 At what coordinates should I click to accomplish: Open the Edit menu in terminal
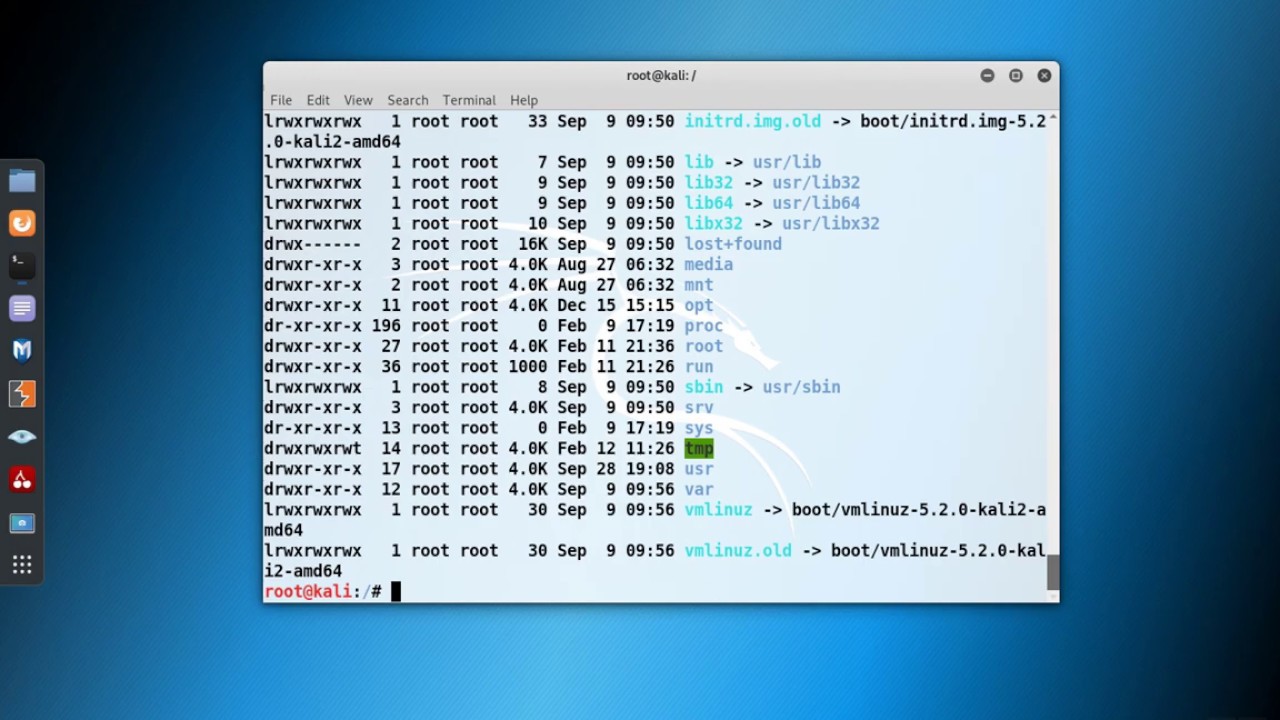coord(318,100)
